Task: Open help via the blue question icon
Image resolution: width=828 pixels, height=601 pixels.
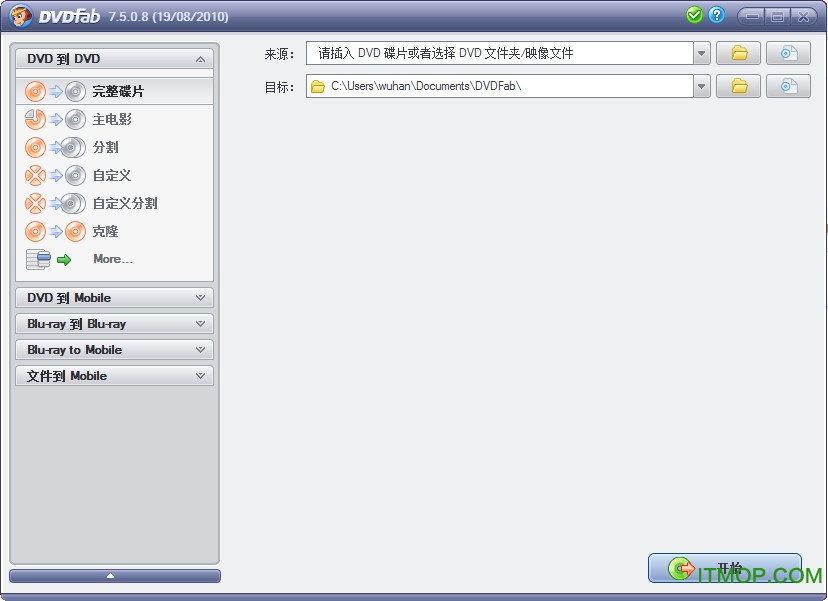Action: pyautogui.click(x=717, y=15)
